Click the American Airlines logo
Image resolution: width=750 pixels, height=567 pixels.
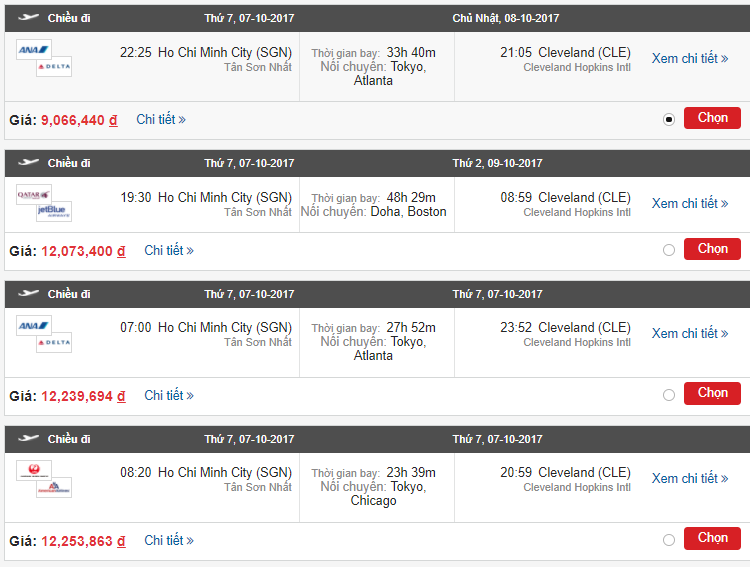click(54, 487)
